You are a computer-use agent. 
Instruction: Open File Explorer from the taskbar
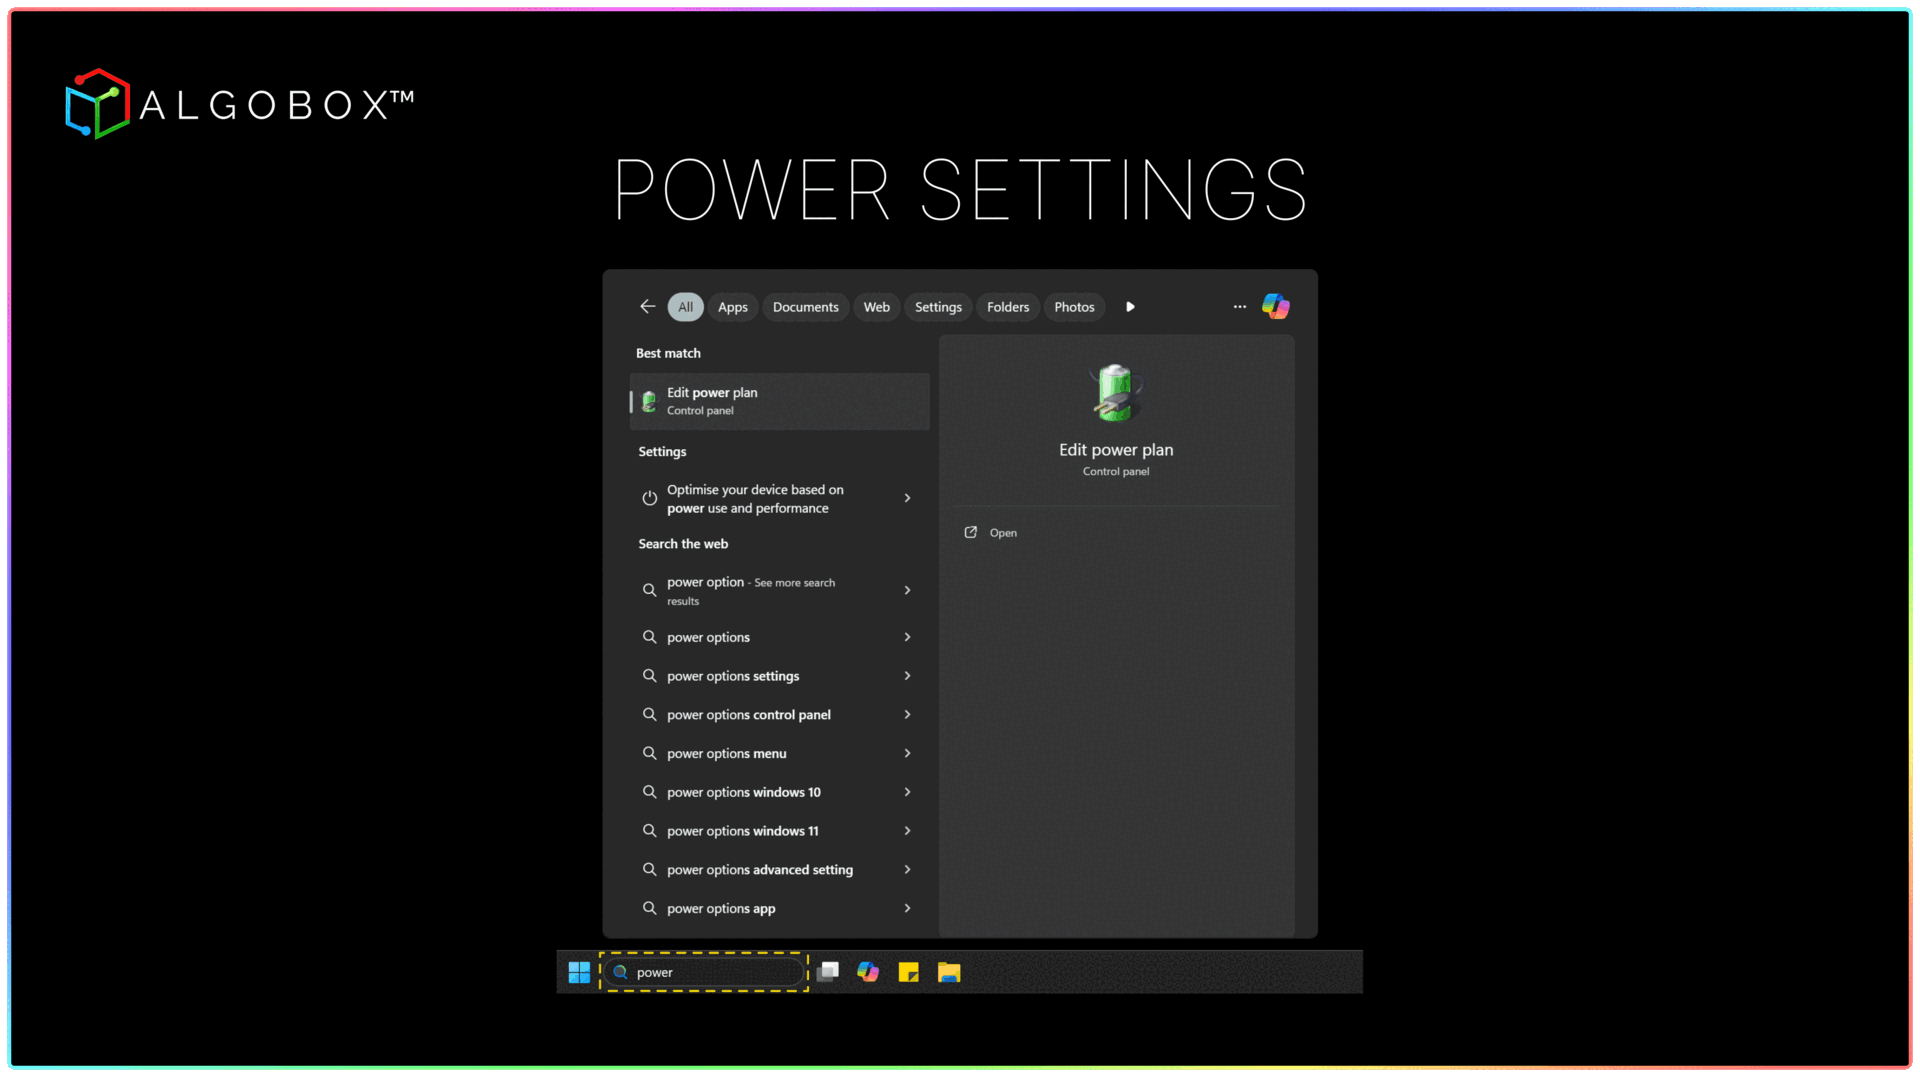click(949, 972)
